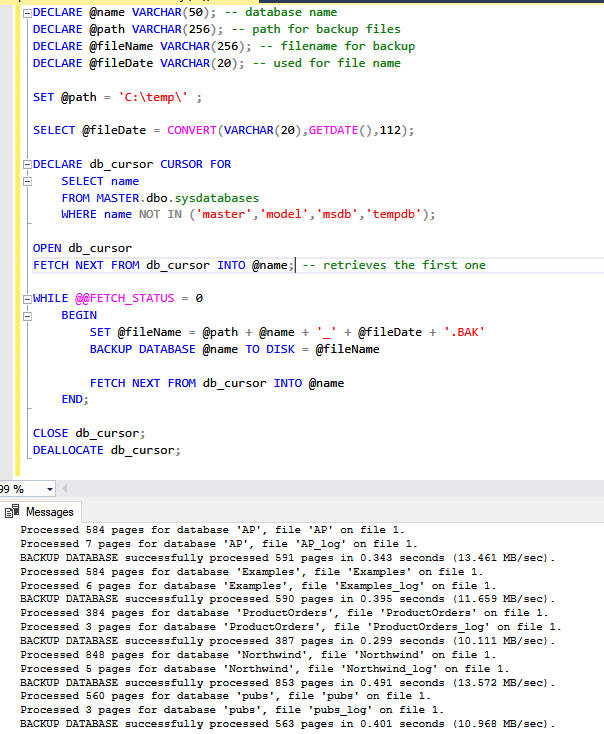
Task: Click the CONVERT function keyword
Action: click(x=192, y=130)
